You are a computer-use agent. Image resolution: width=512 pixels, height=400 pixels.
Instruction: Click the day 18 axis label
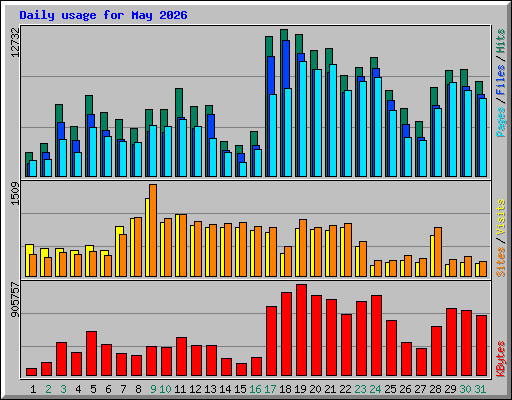coord(285,389)
